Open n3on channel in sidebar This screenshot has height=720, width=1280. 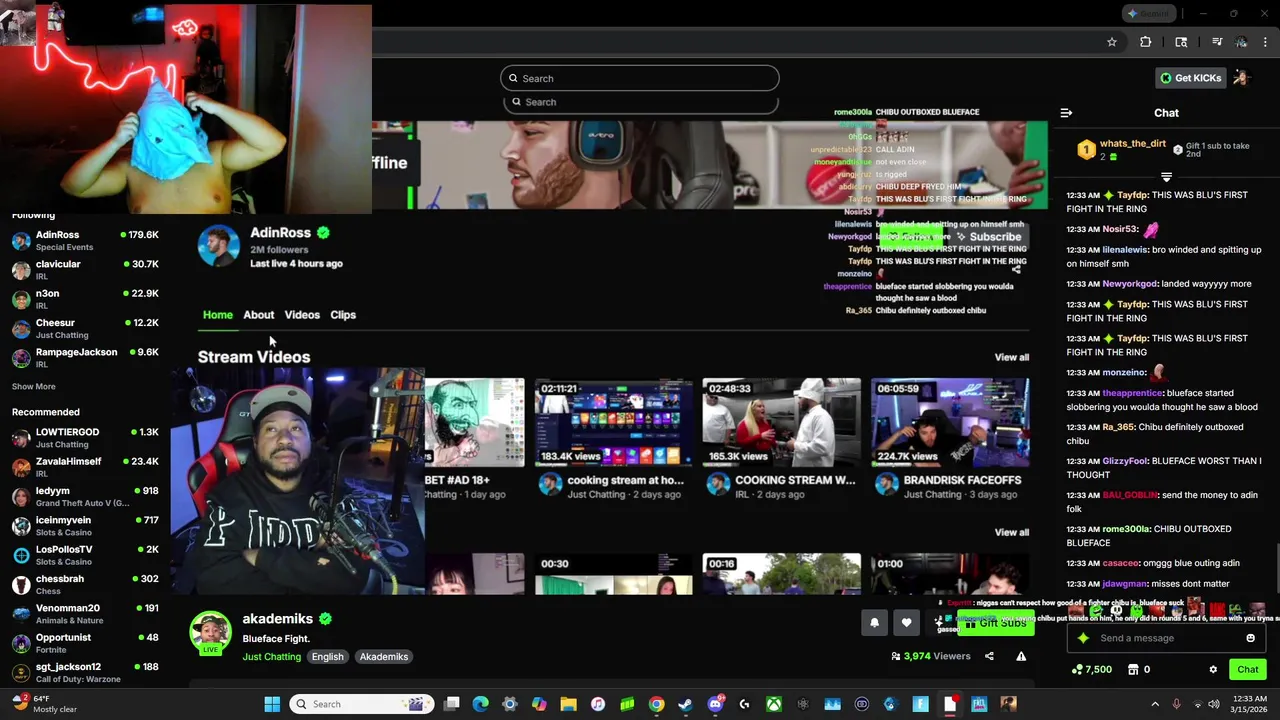coord(85,299)
